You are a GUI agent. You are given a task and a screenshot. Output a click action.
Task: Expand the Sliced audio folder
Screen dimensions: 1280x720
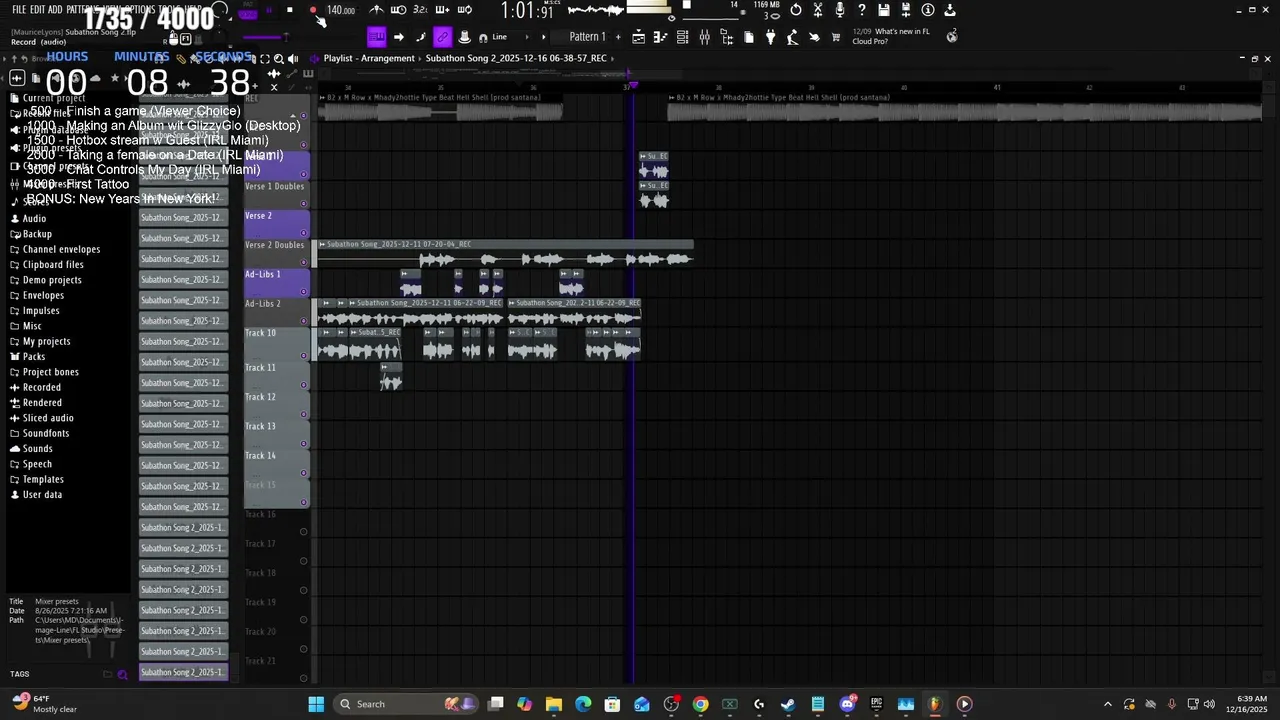48,418
